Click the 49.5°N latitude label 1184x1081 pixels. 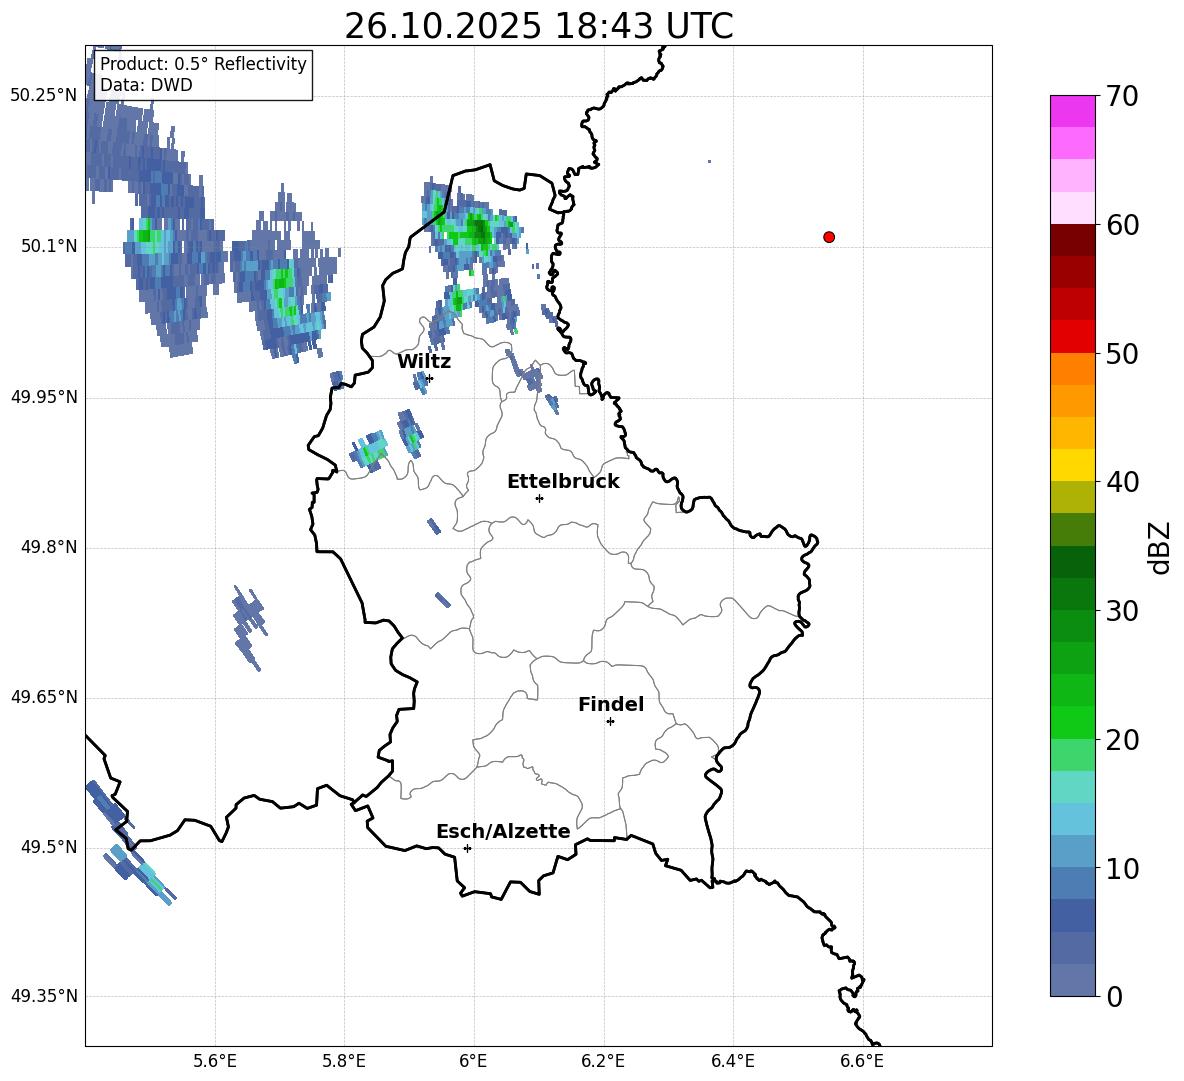coord(49,847)
